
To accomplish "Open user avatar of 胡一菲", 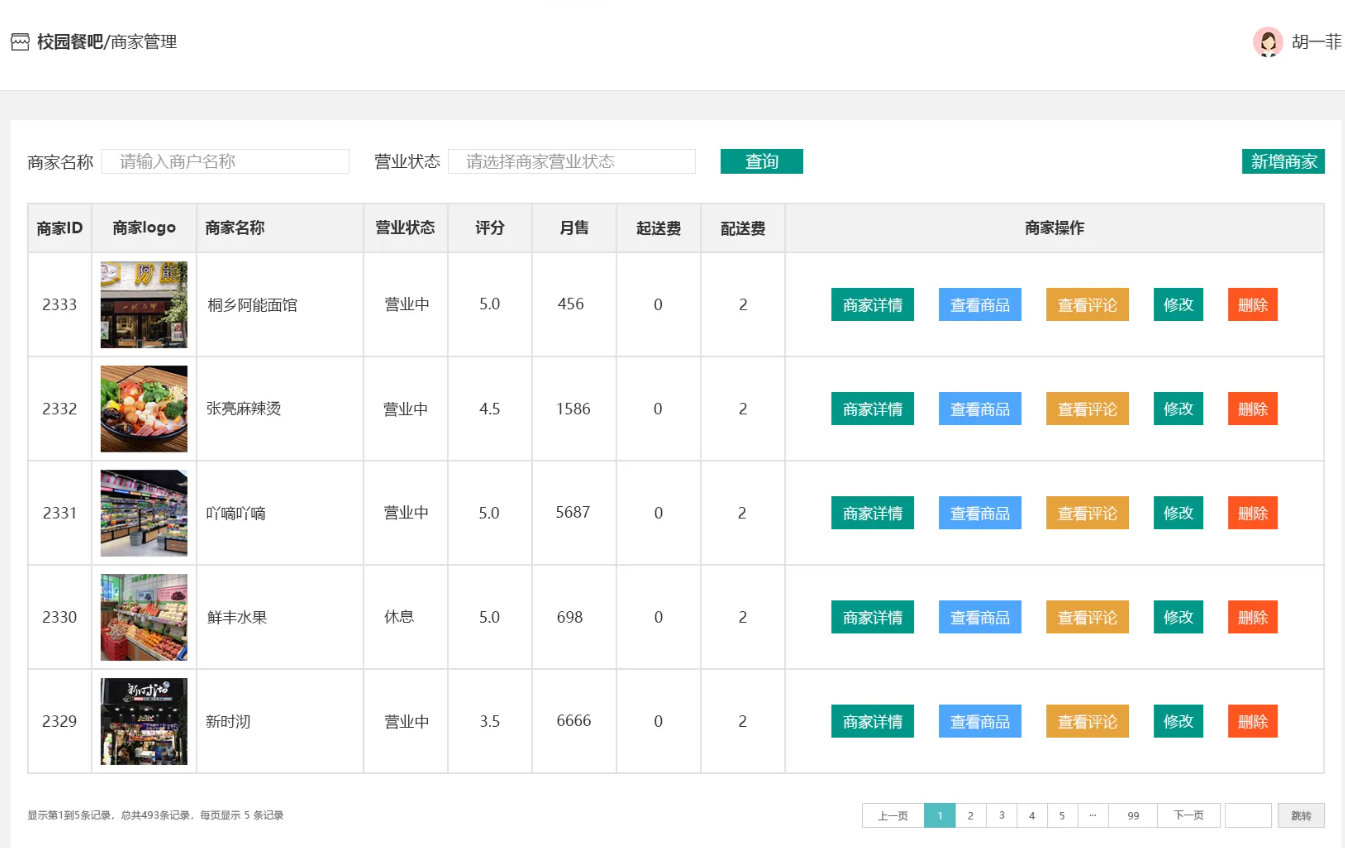I will tap(1268, 42).
